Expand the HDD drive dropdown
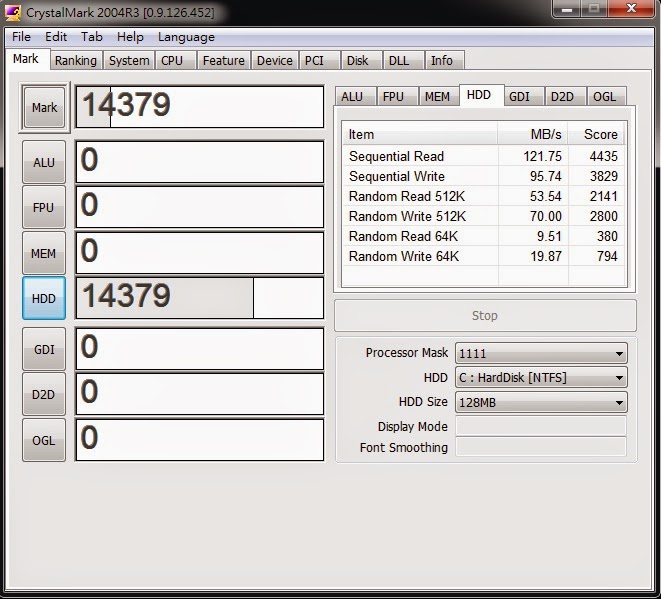The image size is (661, 599). pos(541,377)
